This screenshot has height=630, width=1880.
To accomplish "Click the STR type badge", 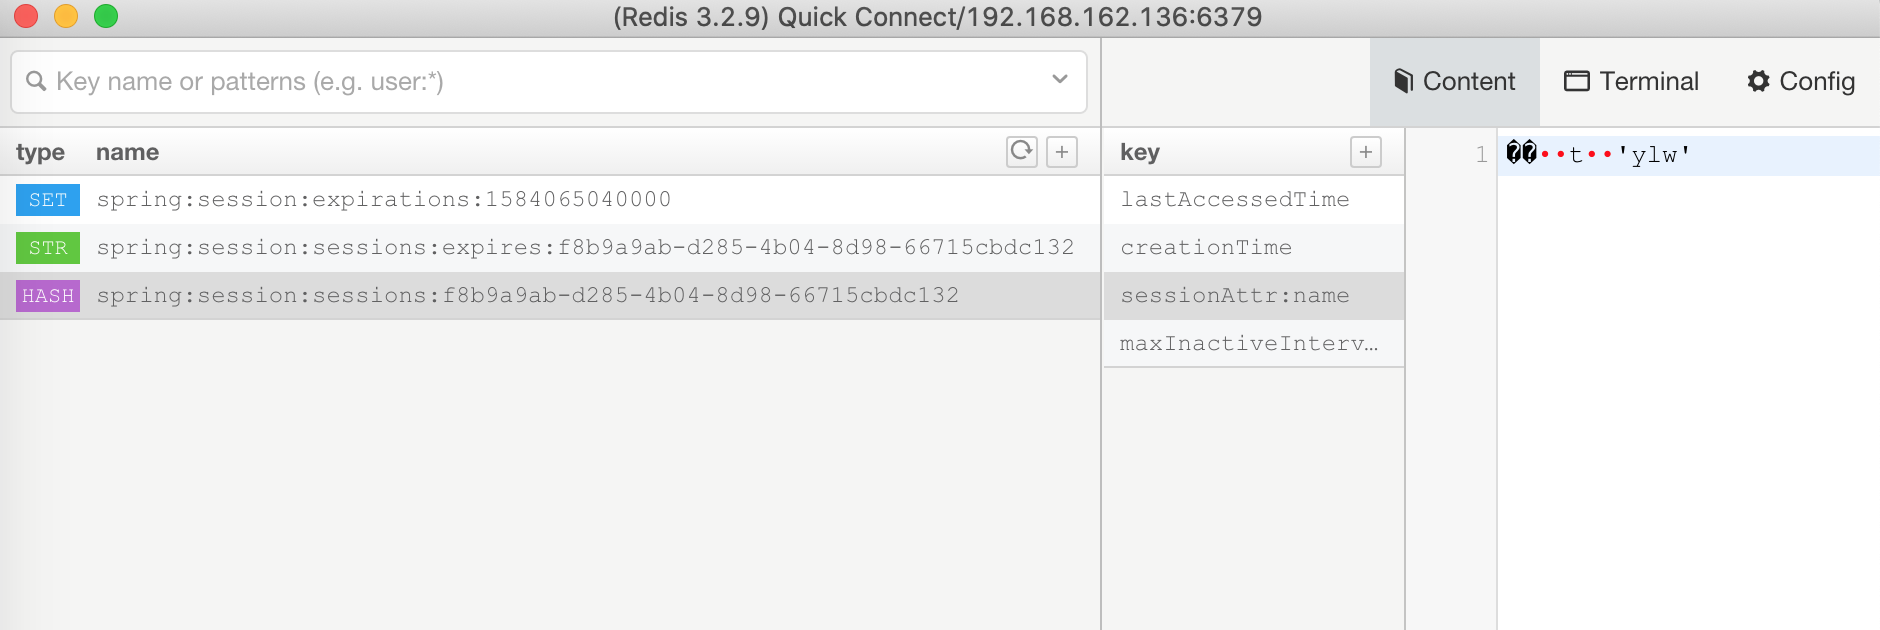I will 48,248.
